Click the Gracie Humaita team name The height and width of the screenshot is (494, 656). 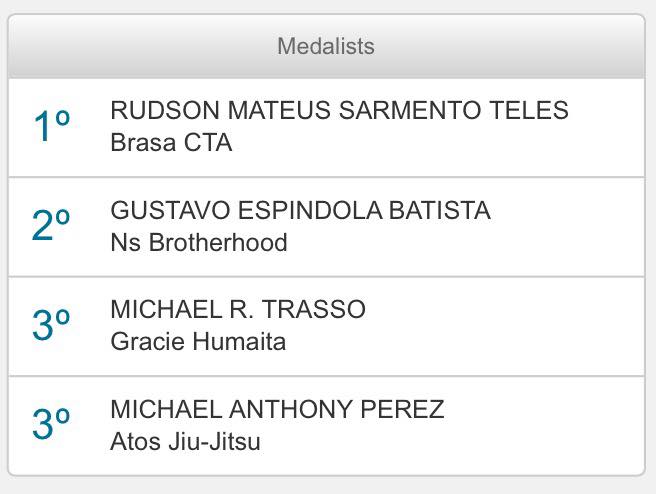click(198, 342)
